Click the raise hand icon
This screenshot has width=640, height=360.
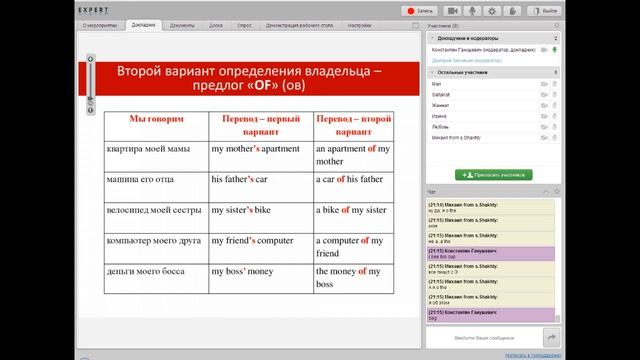512,11
